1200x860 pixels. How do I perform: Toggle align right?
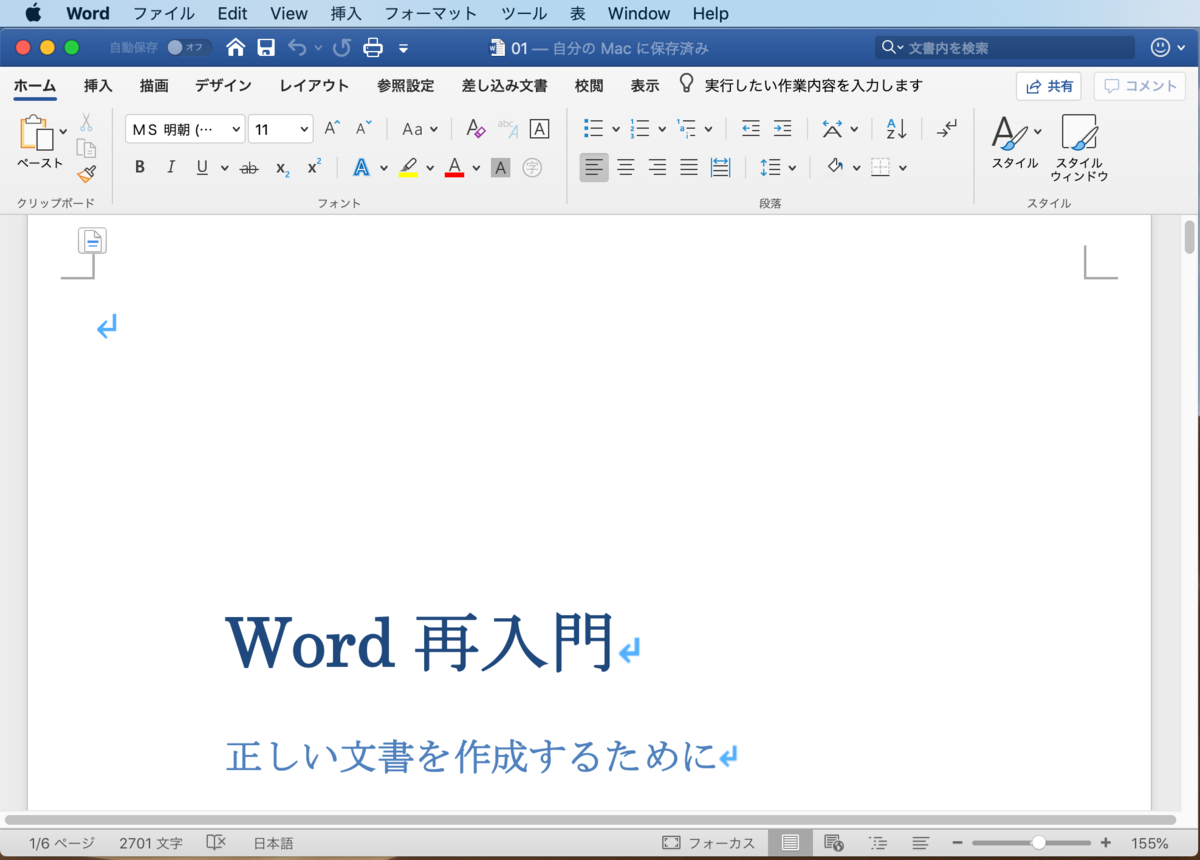657,168
